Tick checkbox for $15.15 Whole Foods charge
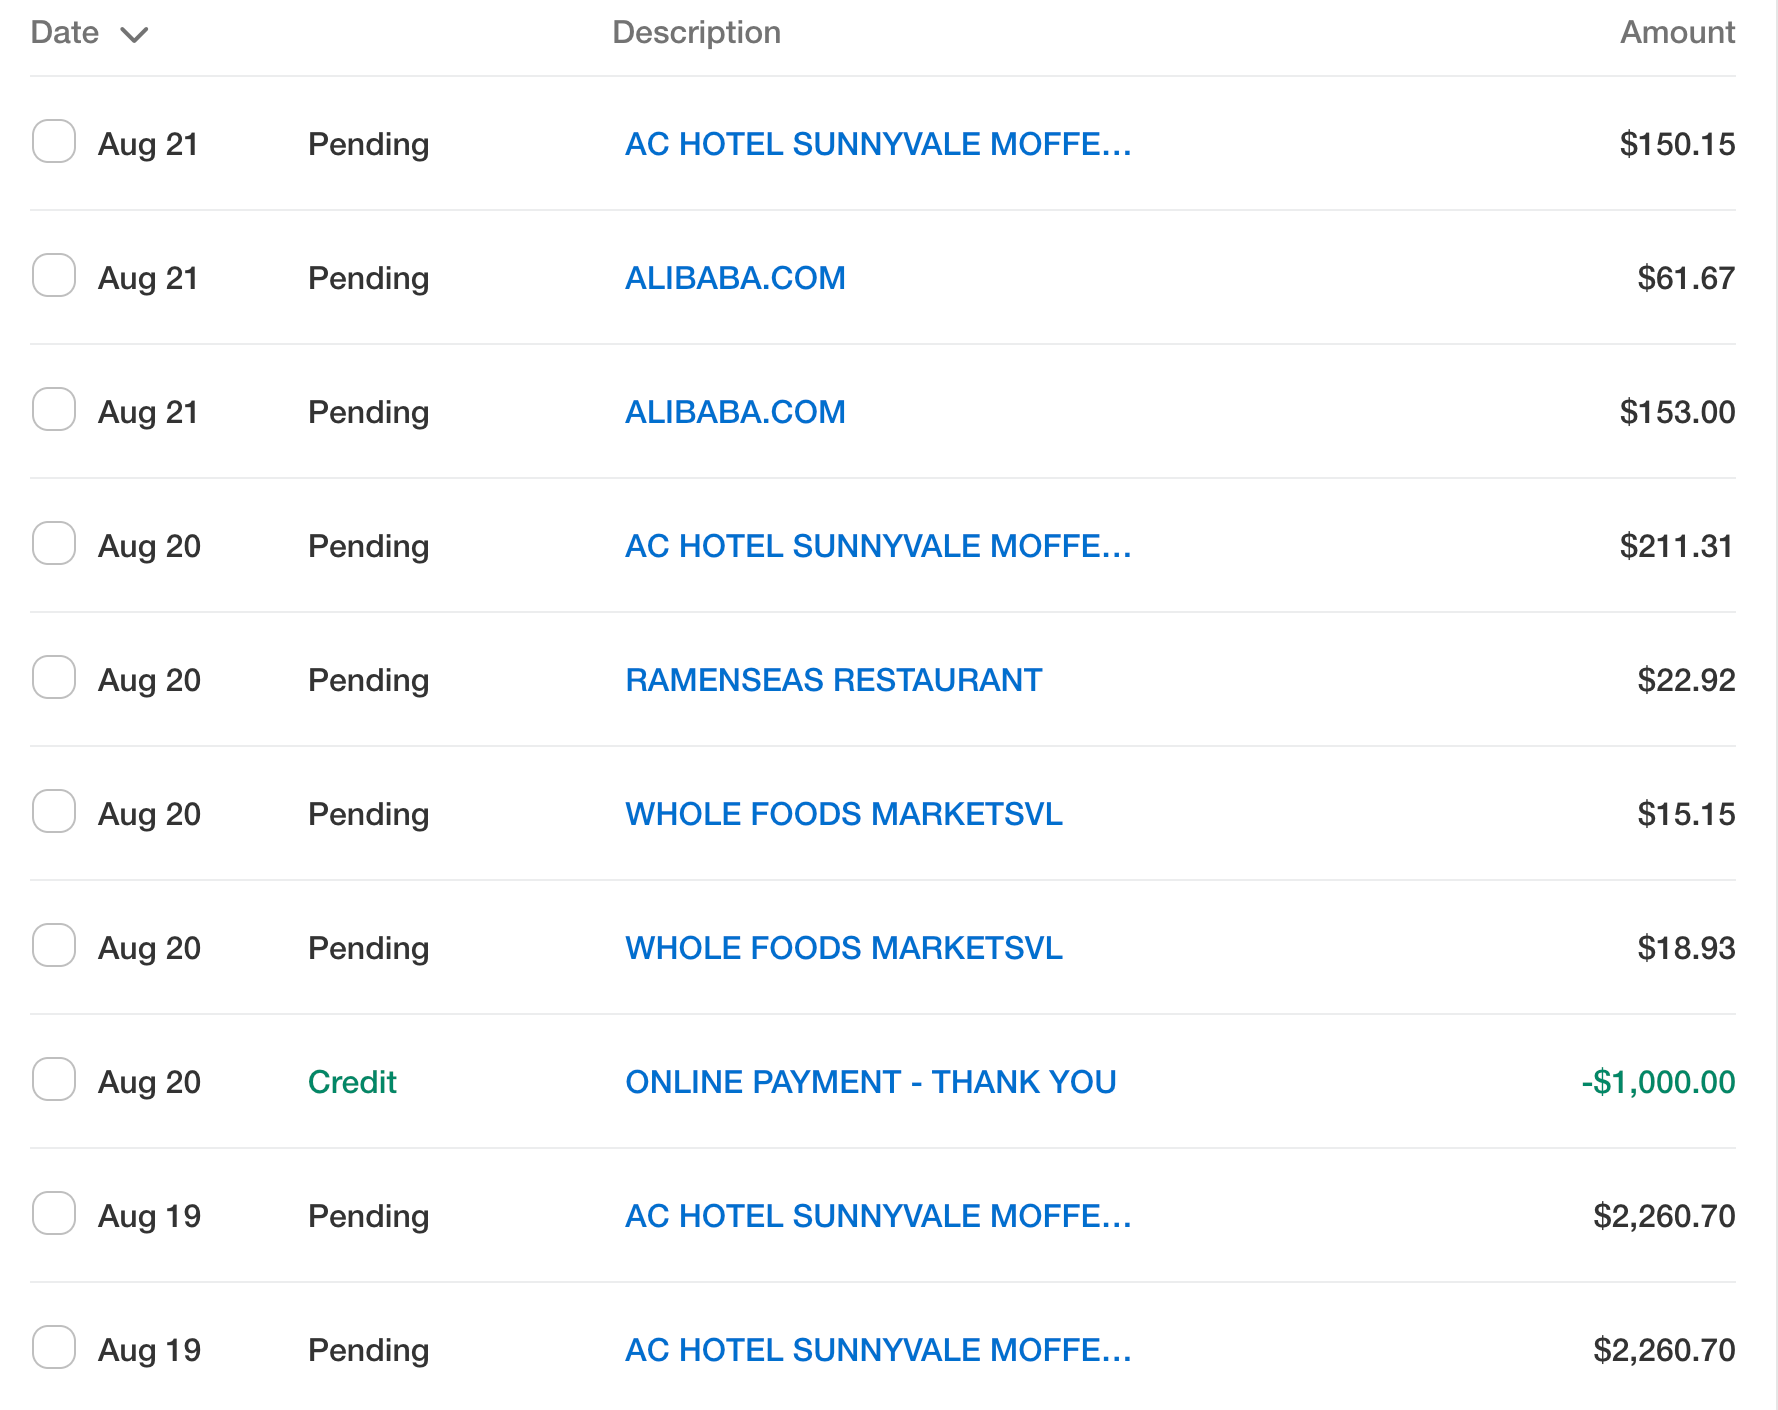 (54, 811)
